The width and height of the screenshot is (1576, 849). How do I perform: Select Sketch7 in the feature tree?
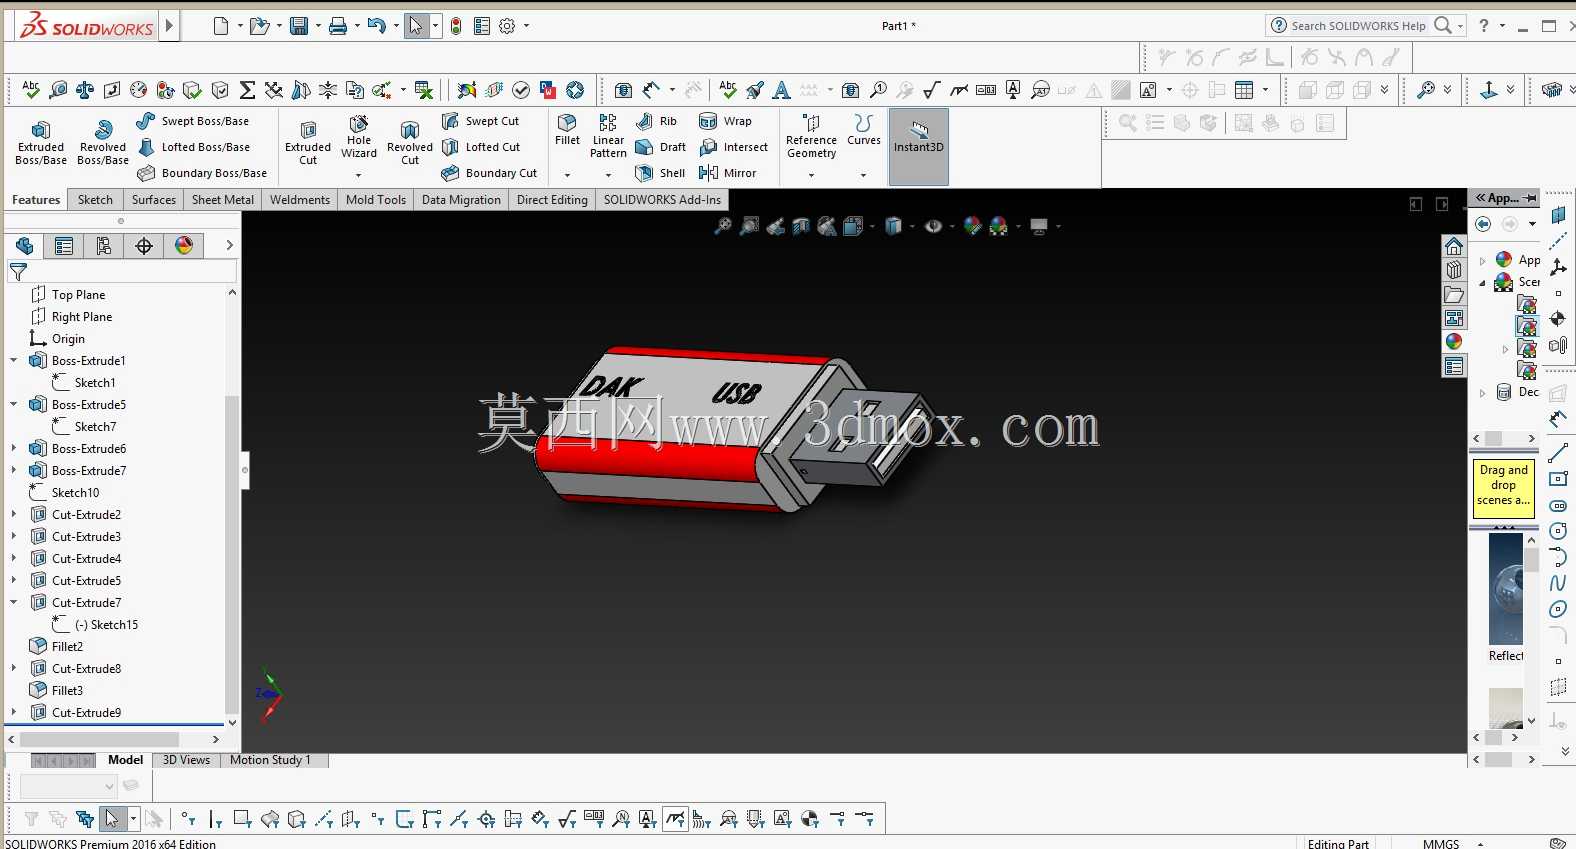coord(84,426)
